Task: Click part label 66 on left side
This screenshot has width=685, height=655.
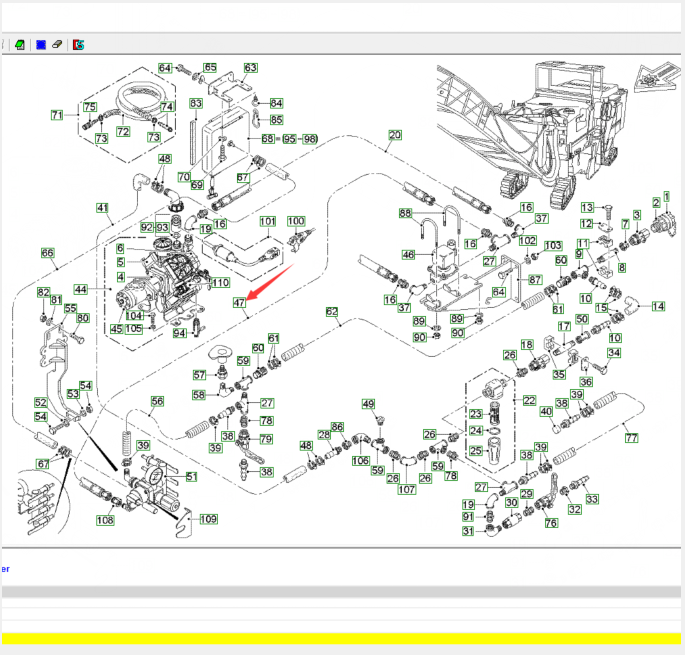Action: click(x=46, y=253)
